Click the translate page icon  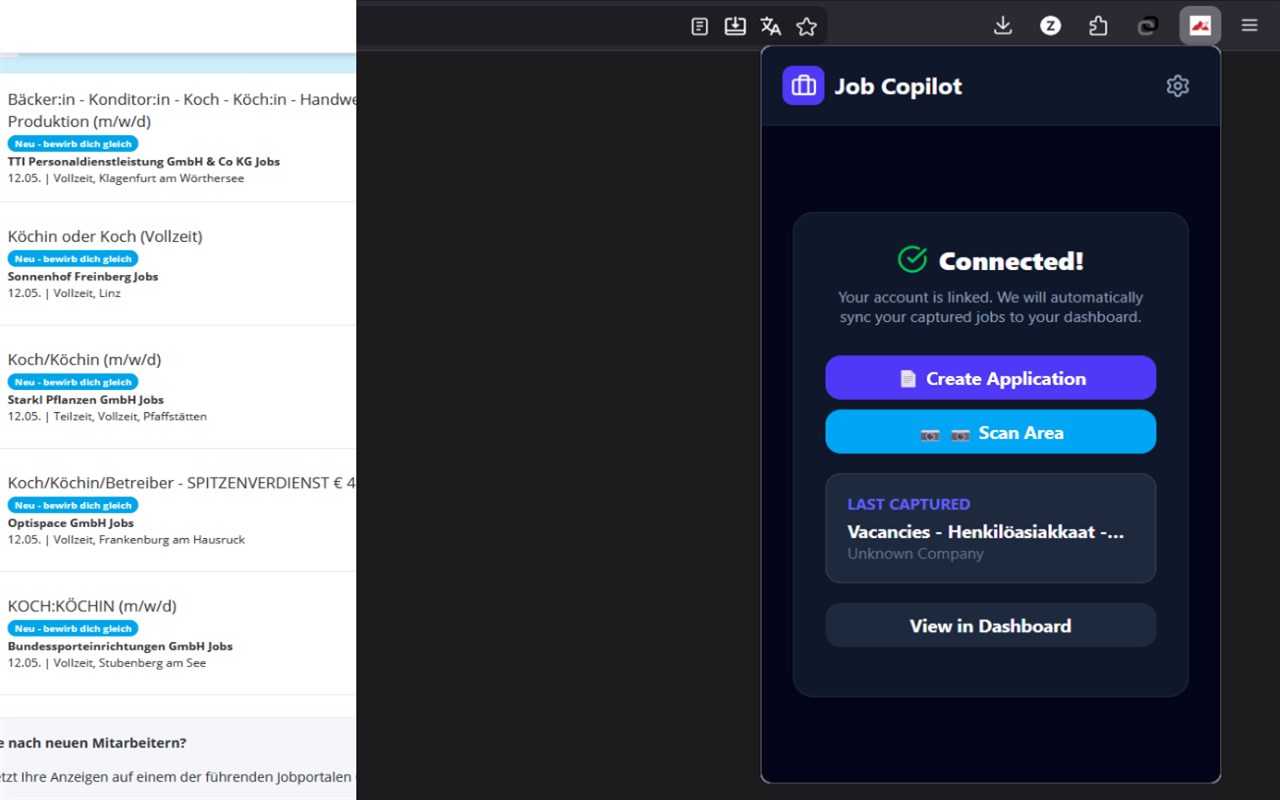770,26
